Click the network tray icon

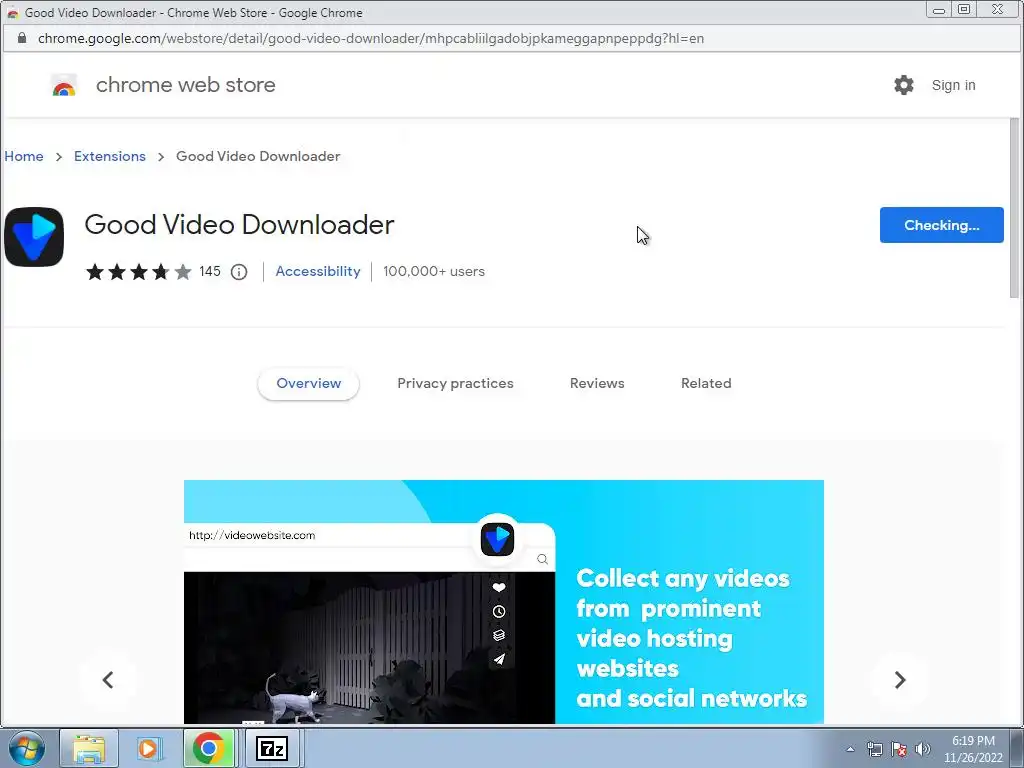coord(874,749)
